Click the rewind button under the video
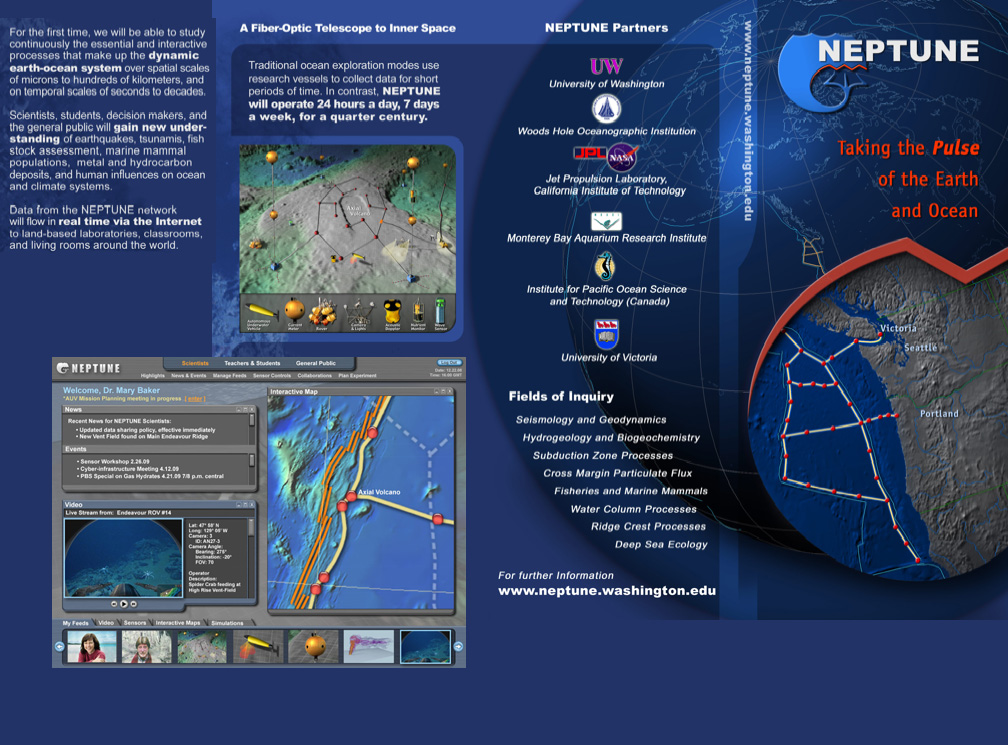This screenshot has height=745, width=1008. point(114,604)
